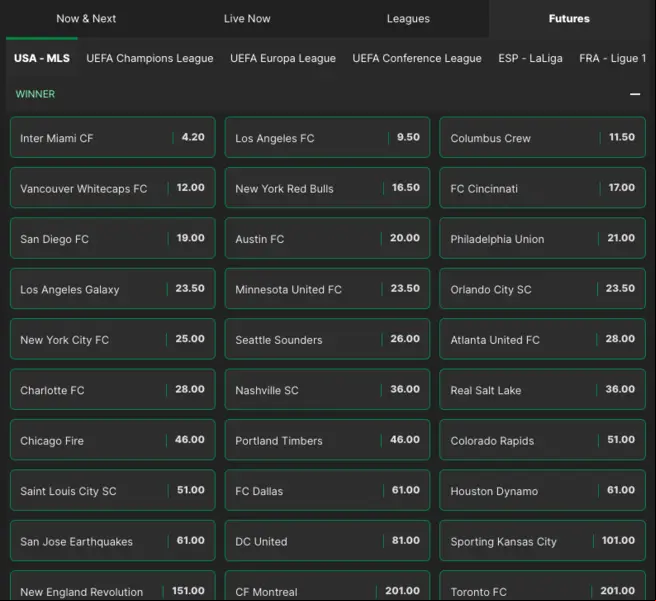Viewport: 656px width, 601px height.
Task: Pick DC United at 81.00
Action: (327, 541)
